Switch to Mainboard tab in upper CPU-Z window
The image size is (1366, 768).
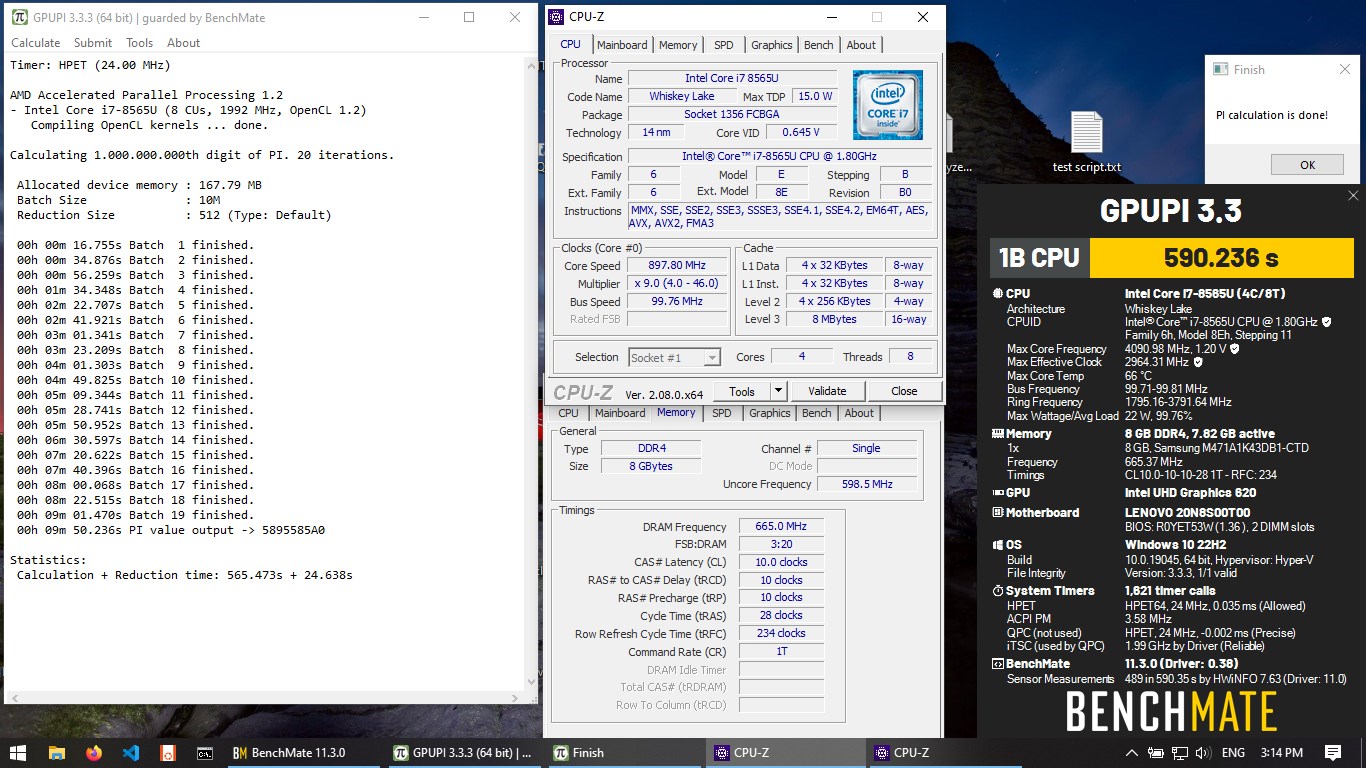pyautogui.click(x=622, y=45)
